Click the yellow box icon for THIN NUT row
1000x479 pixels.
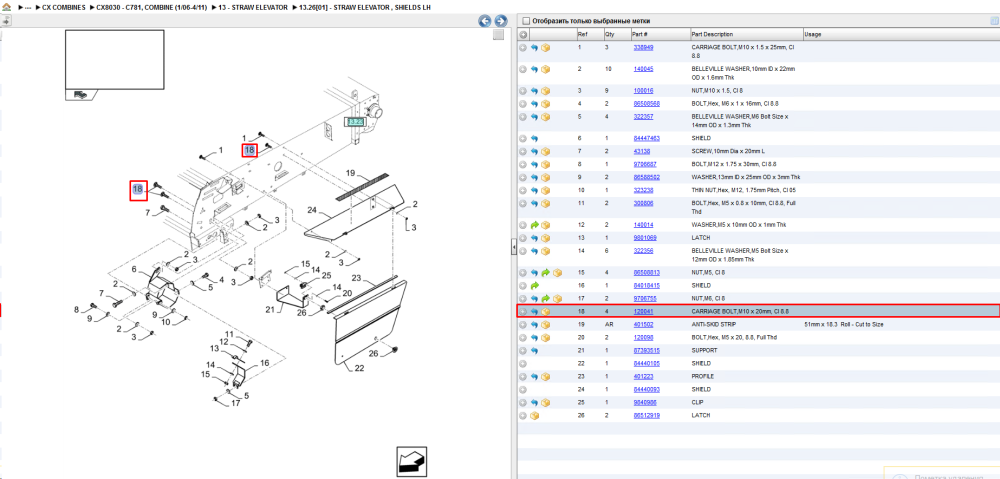[x=546, y=191]
